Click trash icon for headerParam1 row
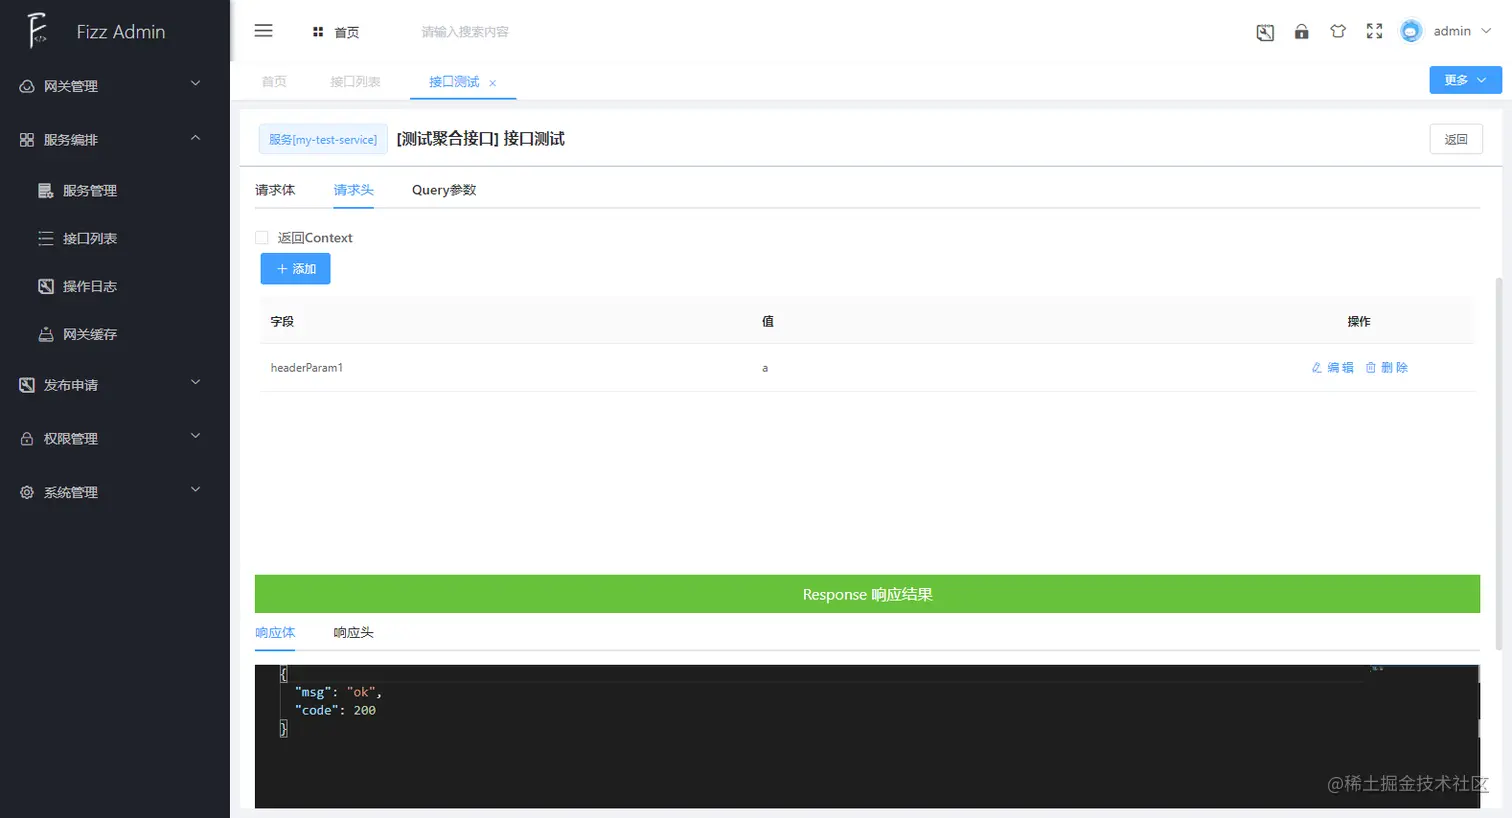 1371,368
